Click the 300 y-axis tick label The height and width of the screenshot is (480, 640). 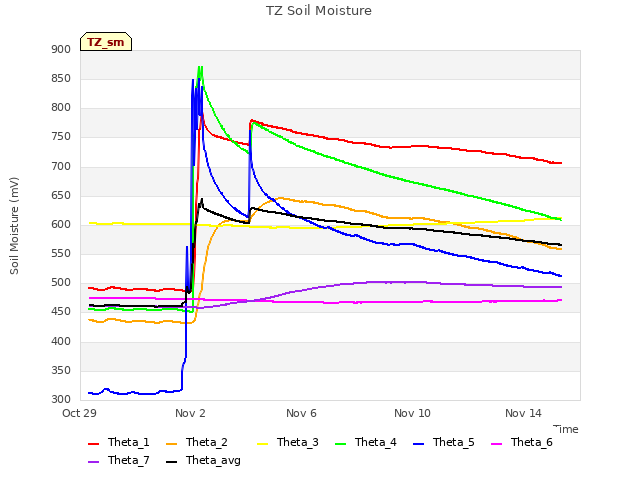coord(61,399)
